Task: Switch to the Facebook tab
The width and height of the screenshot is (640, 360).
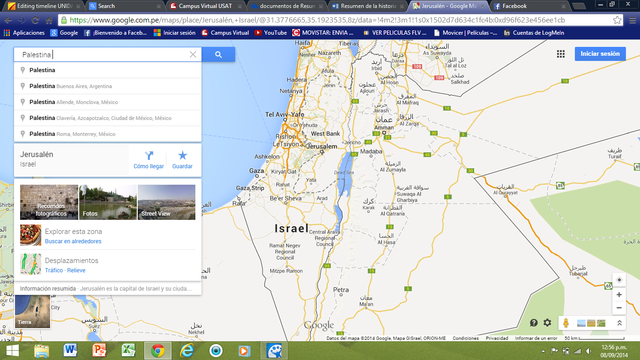Action: tap(529, 6)
